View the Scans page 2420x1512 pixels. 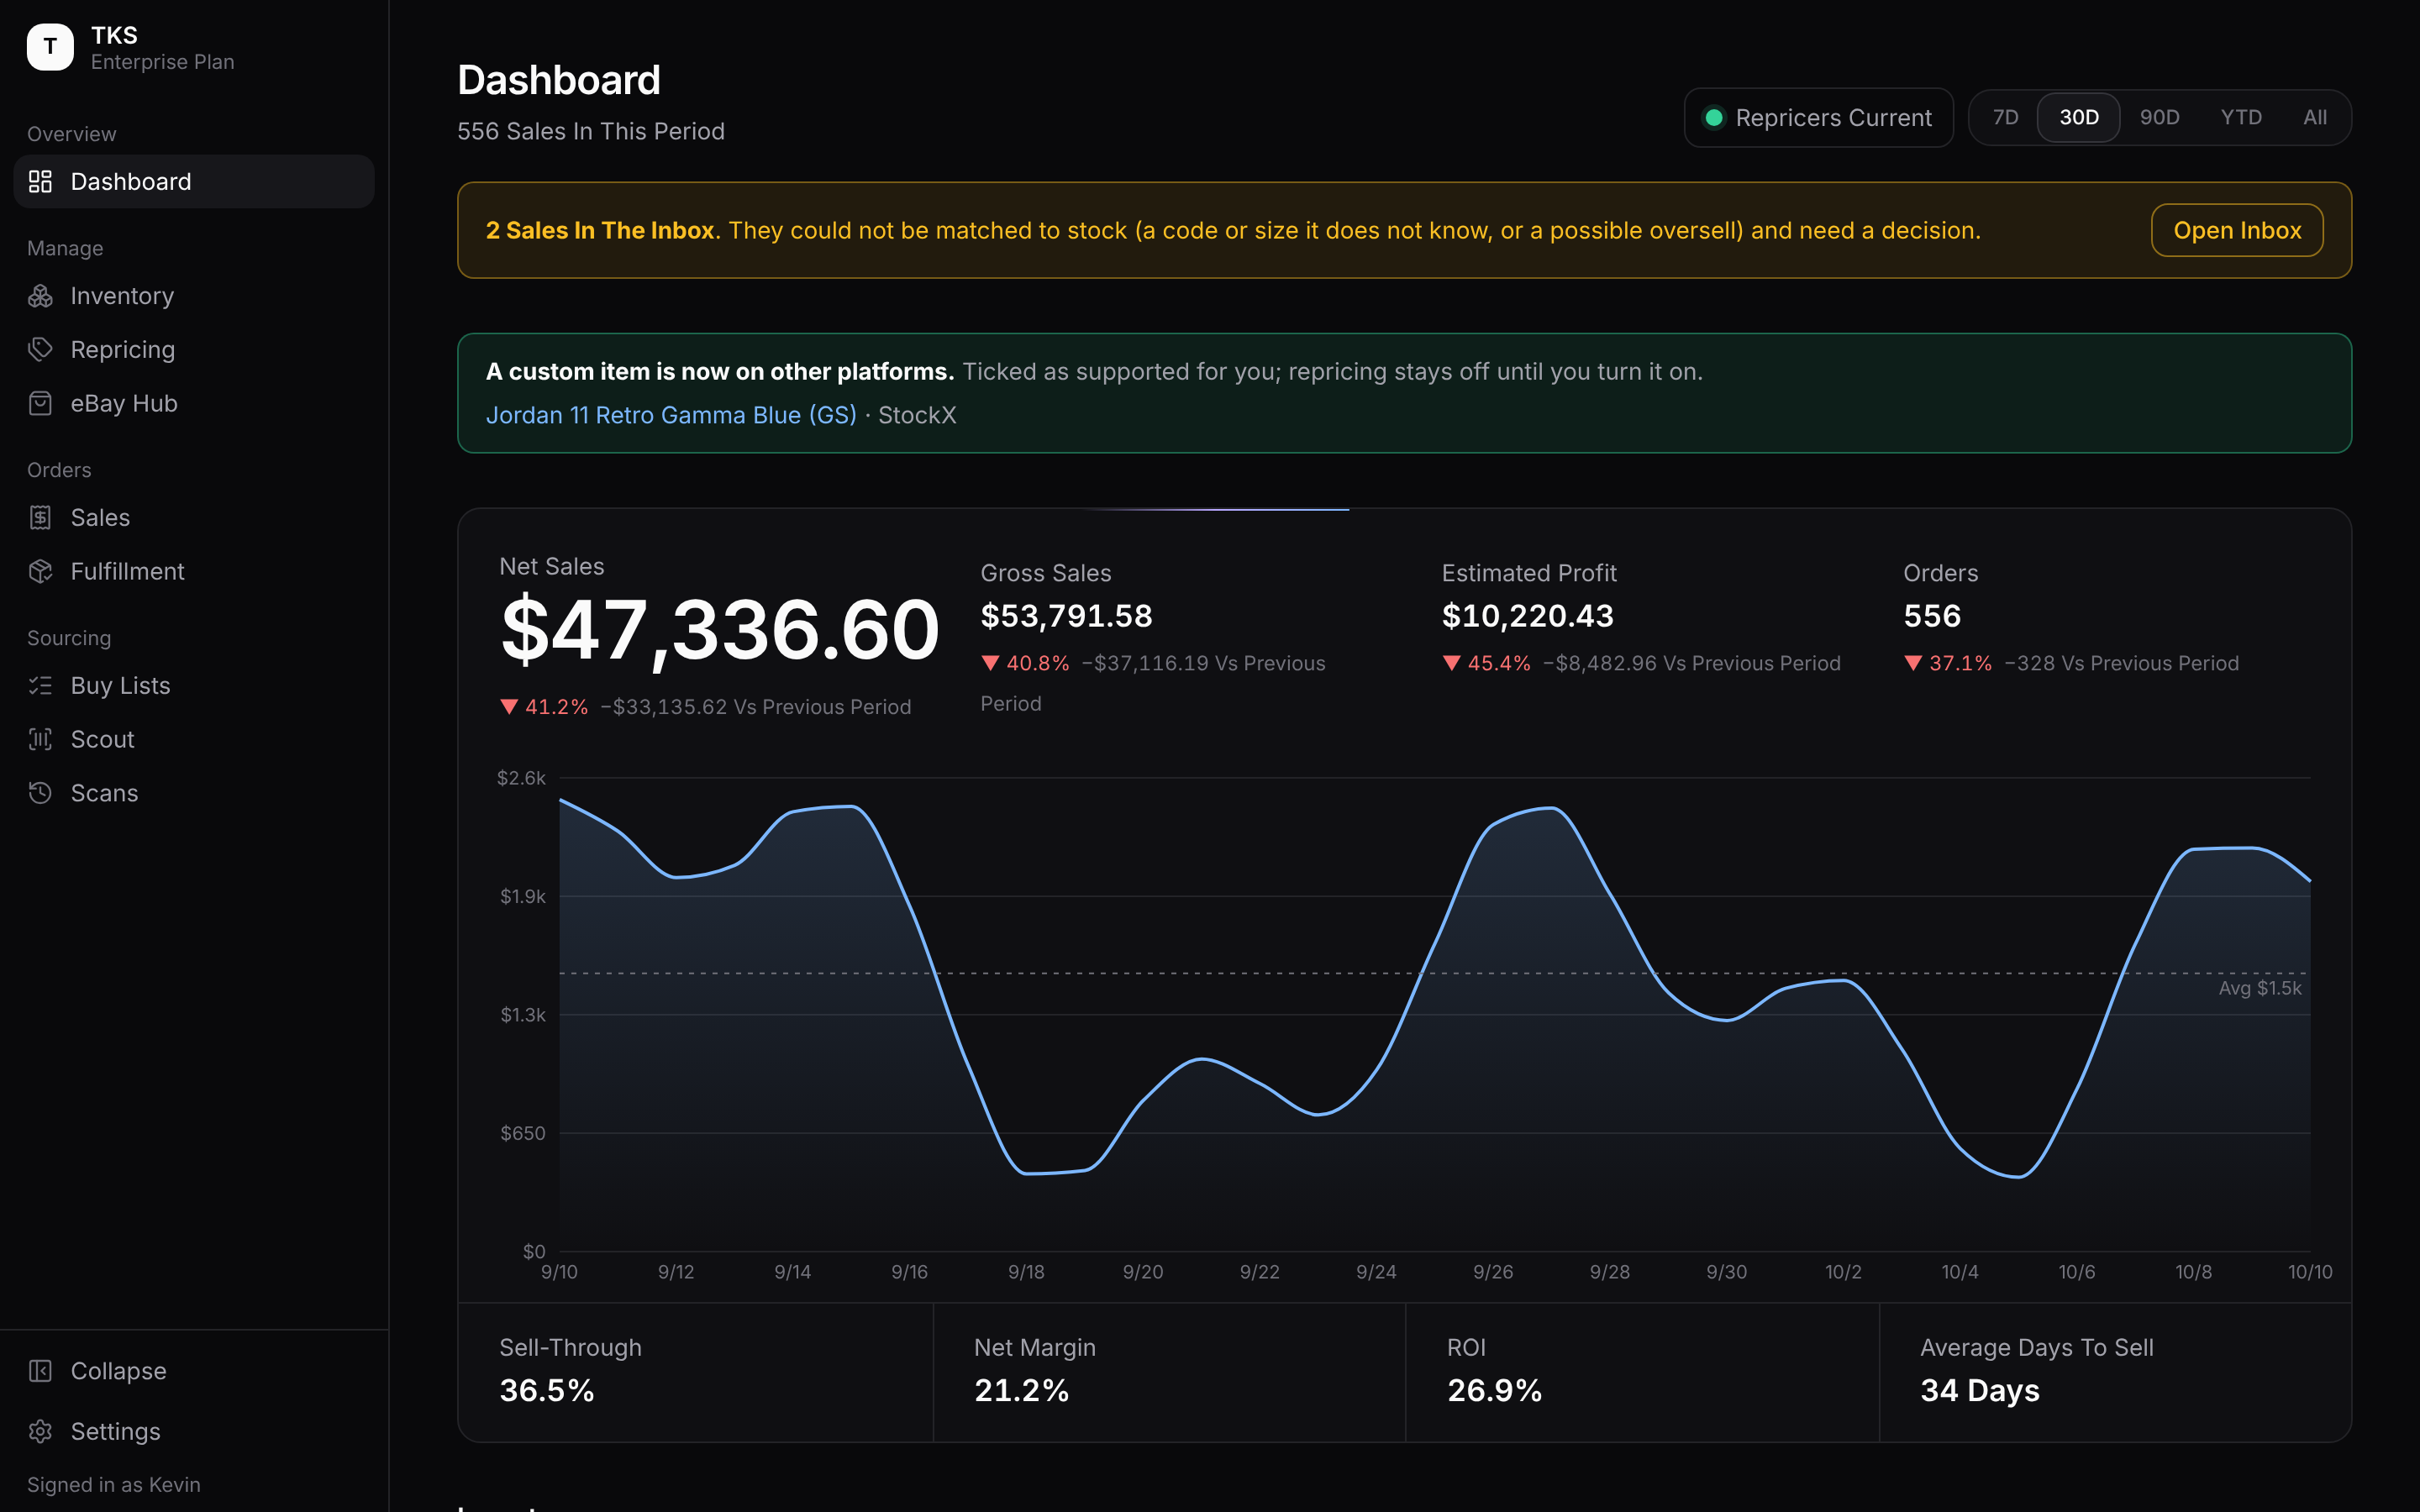pos(194,793)
